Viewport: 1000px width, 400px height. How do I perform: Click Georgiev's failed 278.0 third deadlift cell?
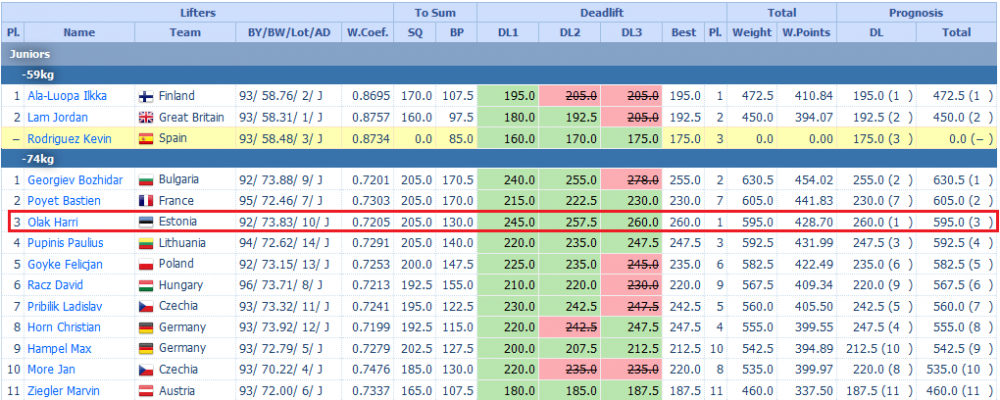pyautogui.click(x=631, y=180)
